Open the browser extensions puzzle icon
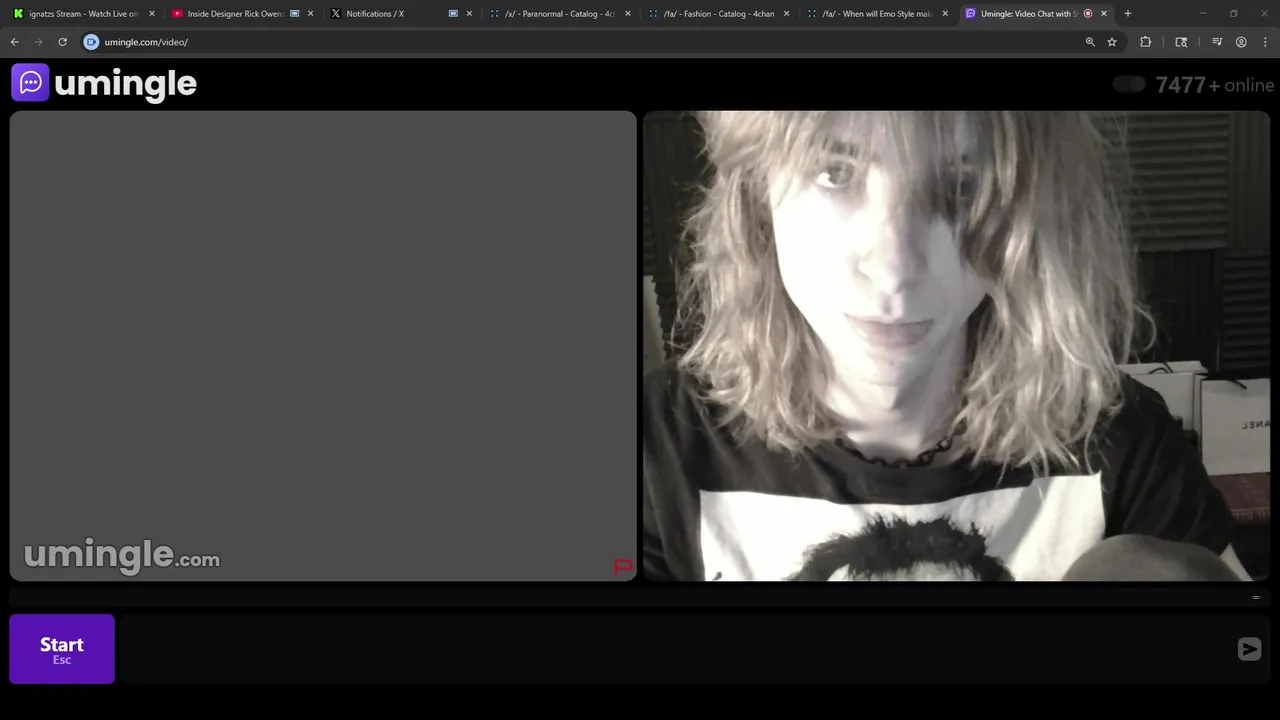This screenshot has width=1280, height=720. pos(1146,42)
